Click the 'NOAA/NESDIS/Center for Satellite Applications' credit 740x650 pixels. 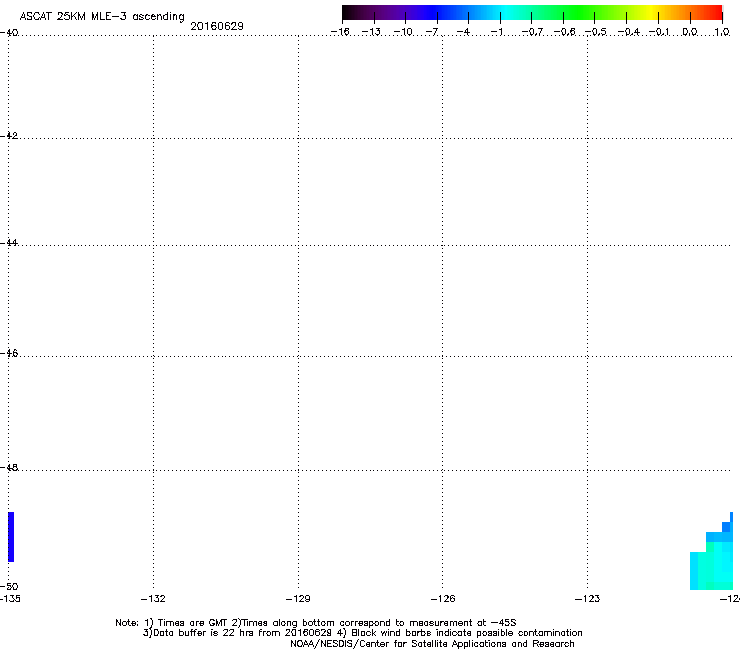point(399,644)
